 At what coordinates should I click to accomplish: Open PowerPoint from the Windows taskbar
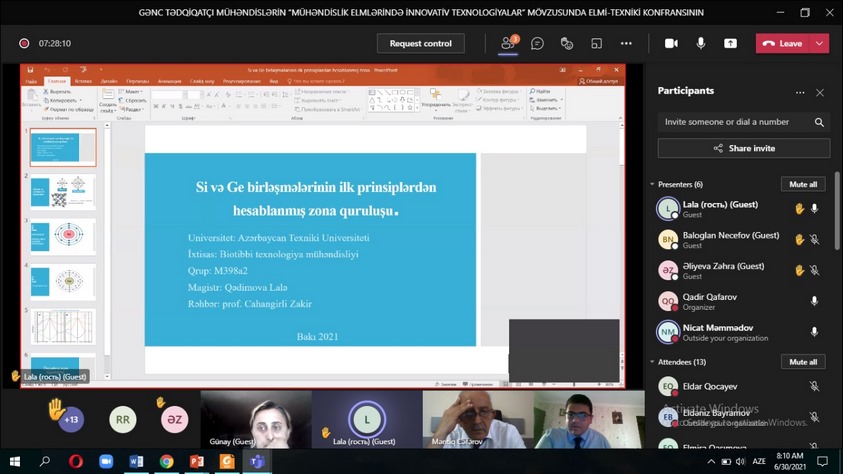coord(197,462)
